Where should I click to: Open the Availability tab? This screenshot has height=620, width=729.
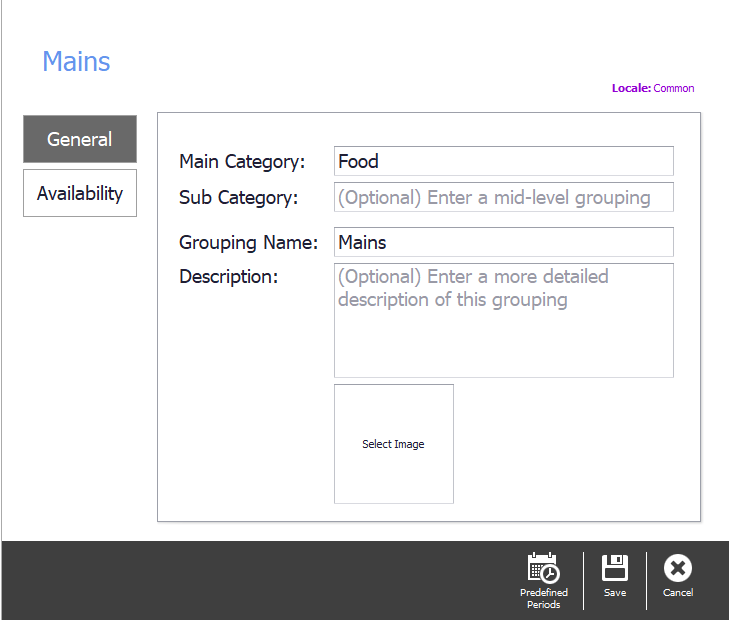coord(80,193)
